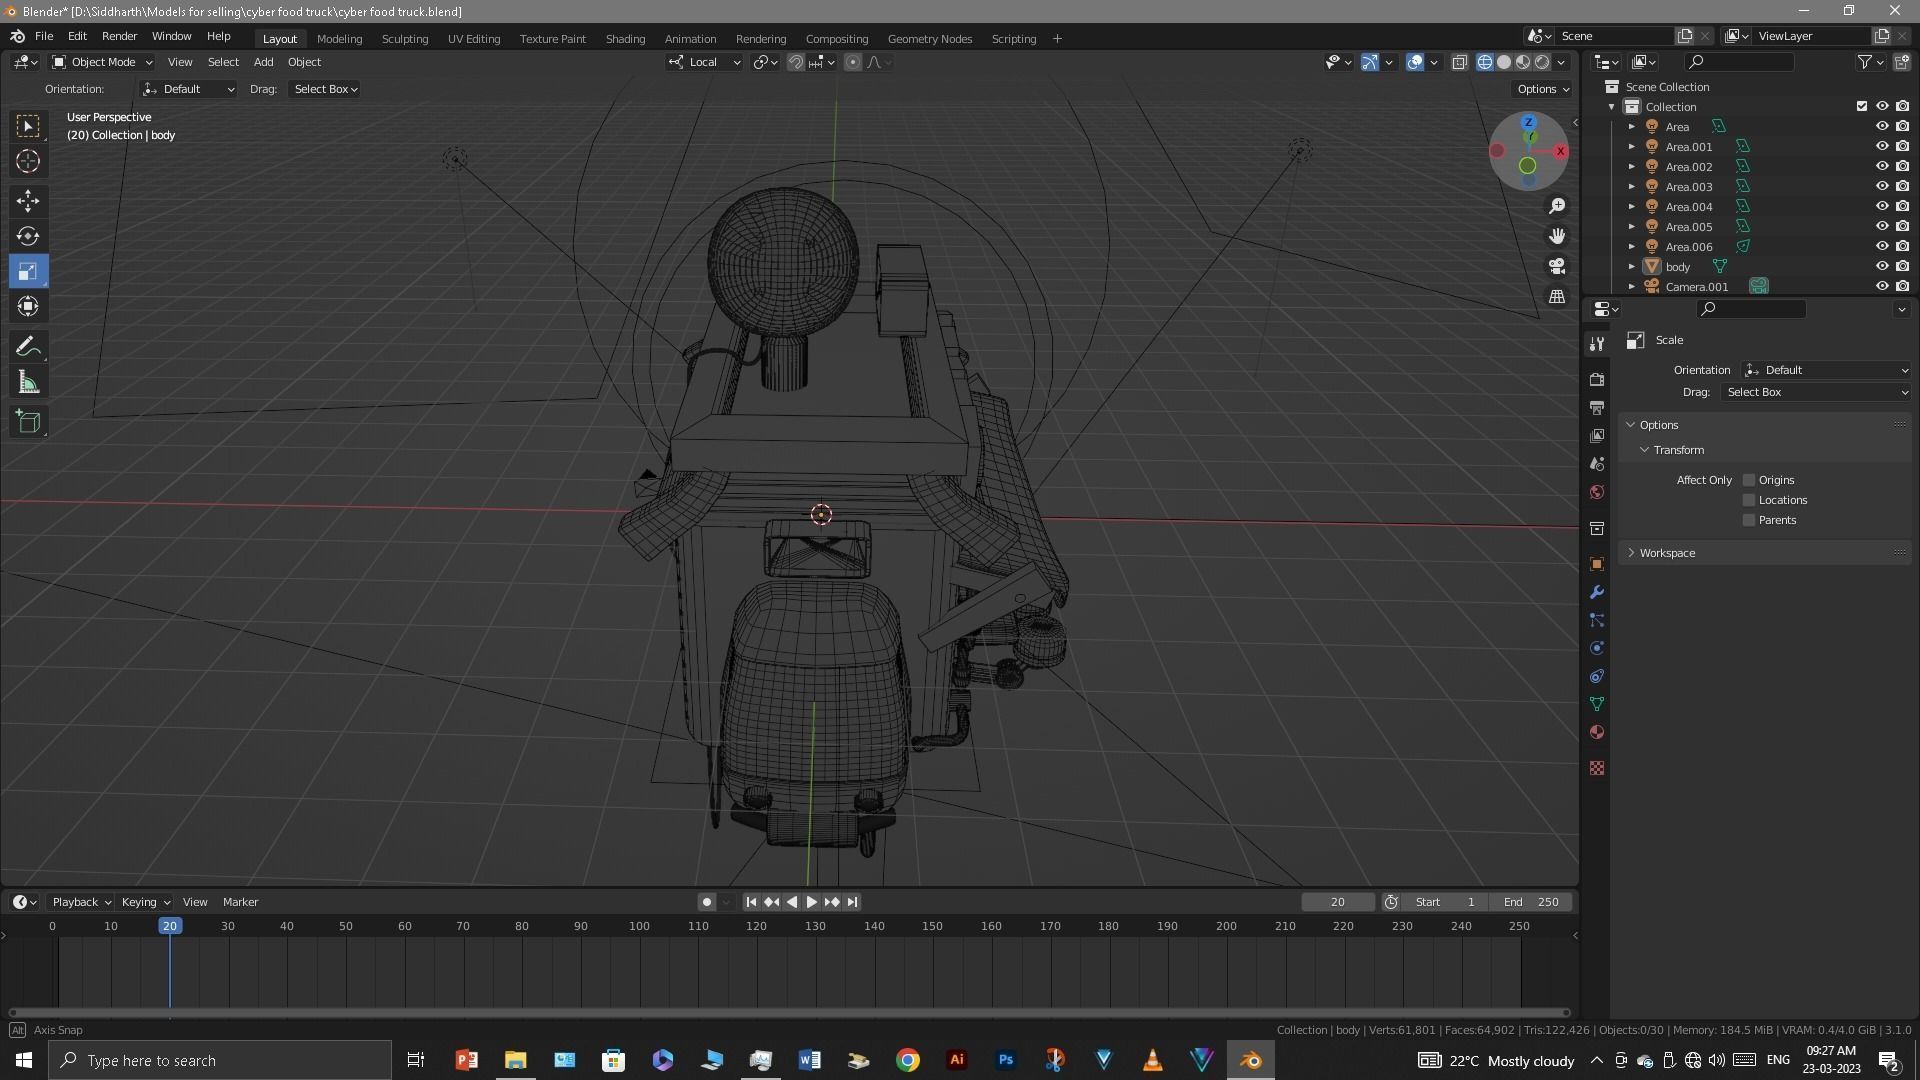Click the timeline Marker menu
The image size is (1920, 1080).
240,902
